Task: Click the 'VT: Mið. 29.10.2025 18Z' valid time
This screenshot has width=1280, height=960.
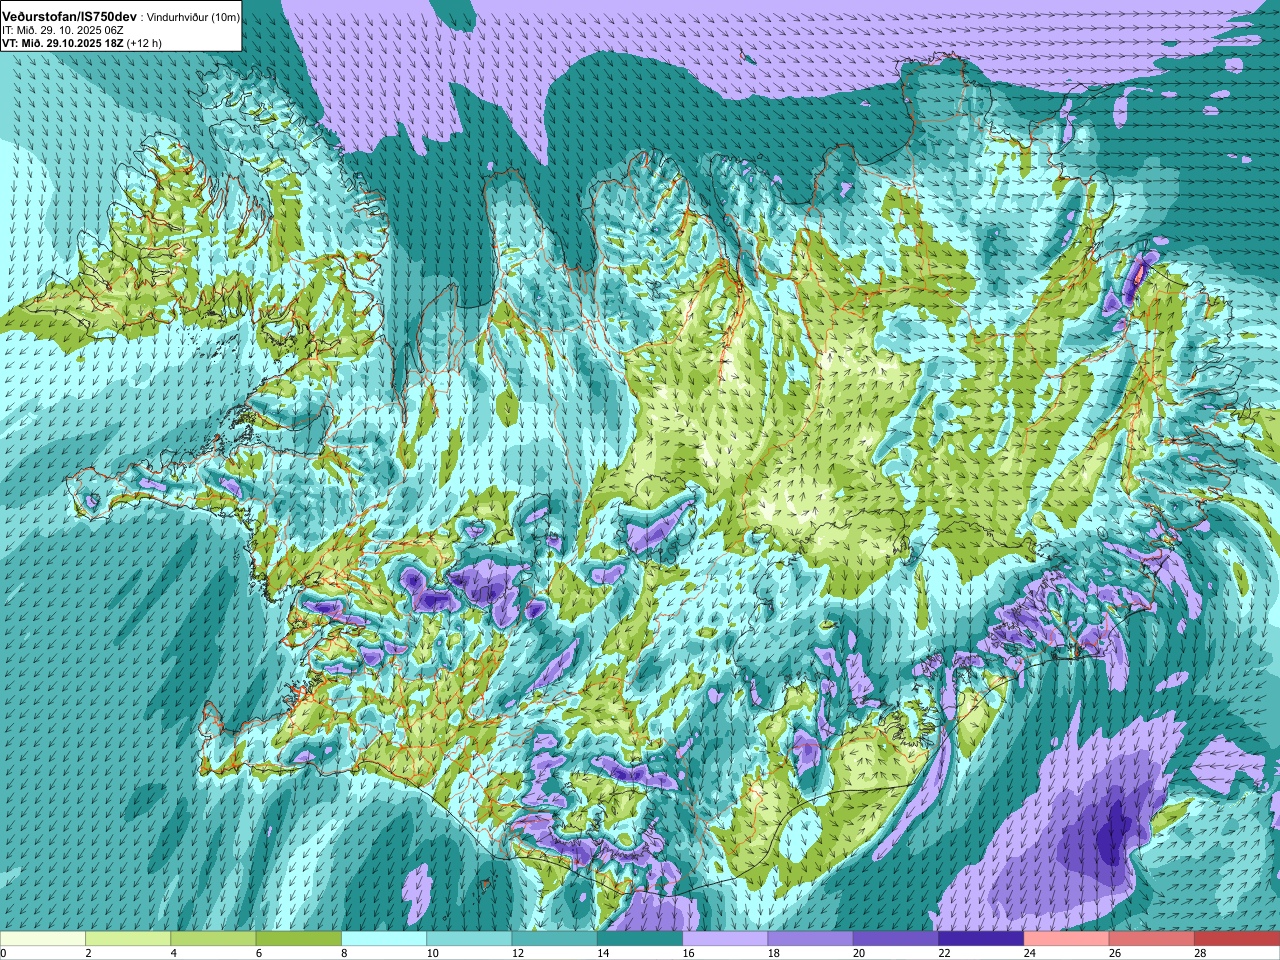Action: click(63, 43)
